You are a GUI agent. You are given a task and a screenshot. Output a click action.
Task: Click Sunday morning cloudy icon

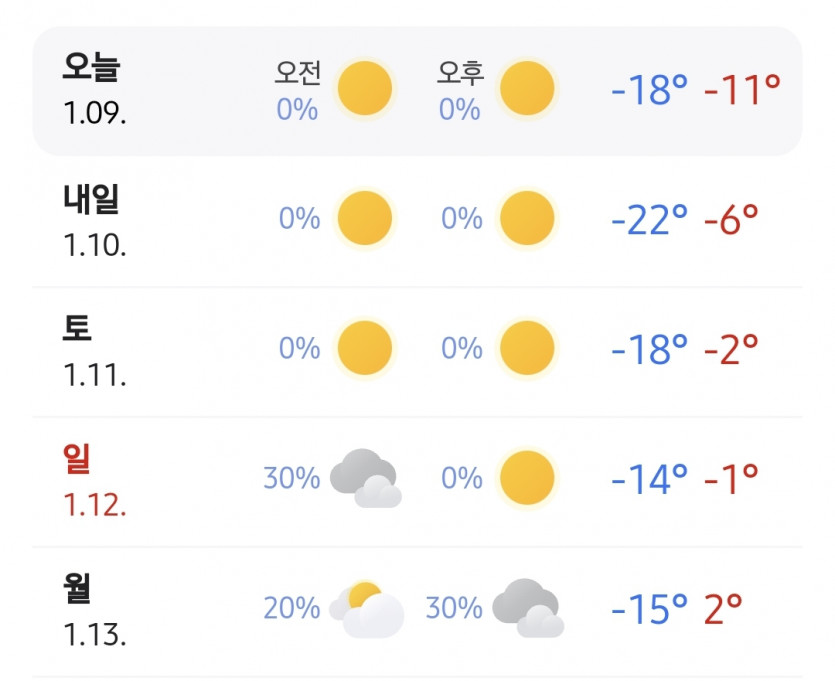click(365, 478)
